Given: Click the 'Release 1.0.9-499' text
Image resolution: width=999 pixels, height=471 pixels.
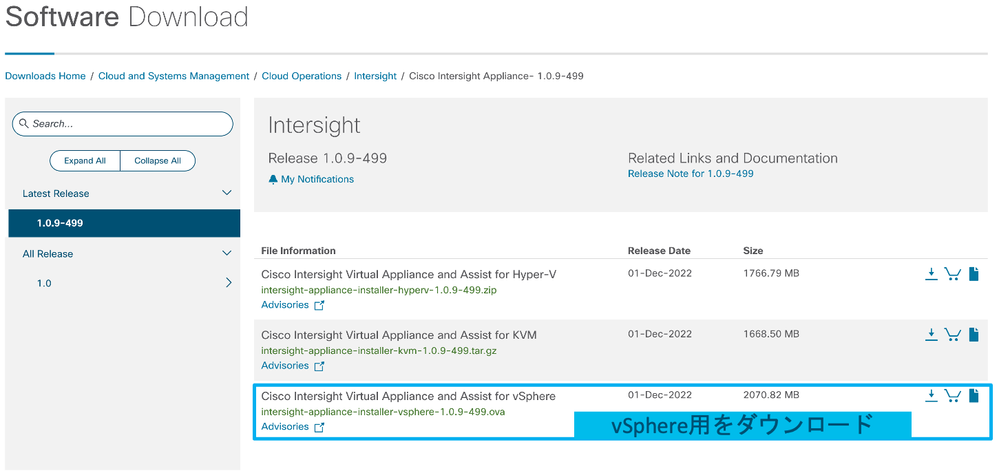Looking at the screenshot, I should click(327, 158).
